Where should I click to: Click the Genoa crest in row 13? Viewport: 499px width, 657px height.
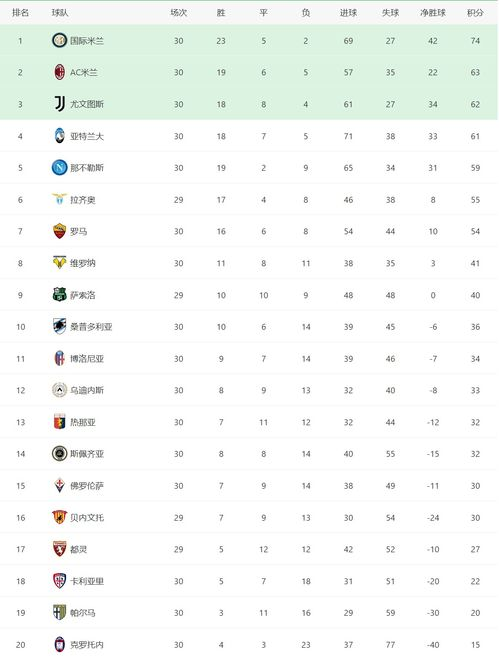click(x=59, y=422)
